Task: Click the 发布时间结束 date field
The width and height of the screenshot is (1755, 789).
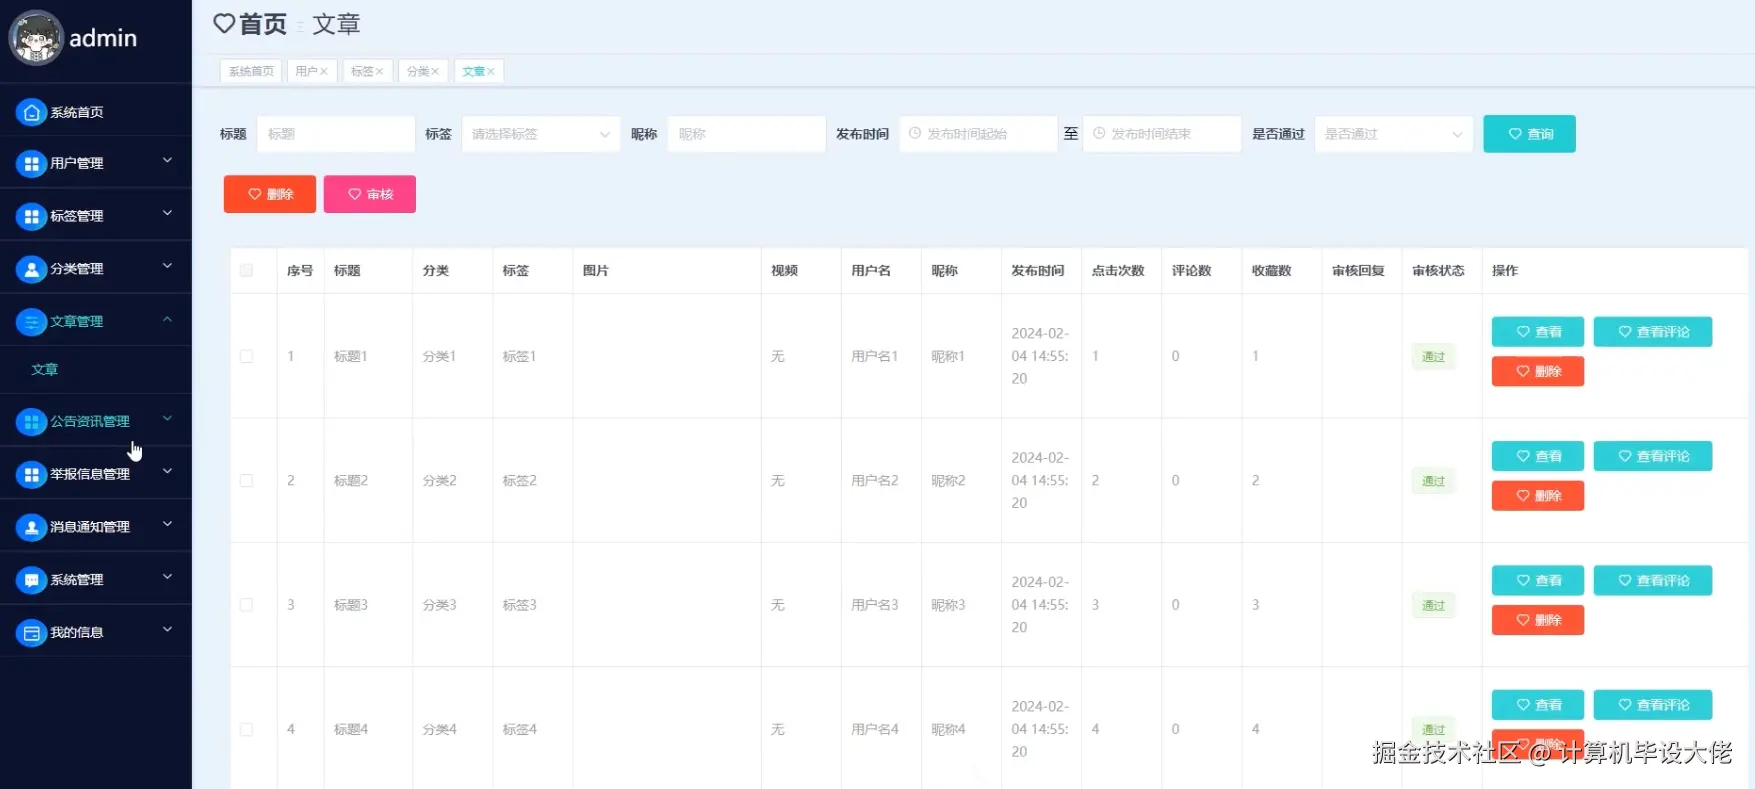Action: [1162, 134]
